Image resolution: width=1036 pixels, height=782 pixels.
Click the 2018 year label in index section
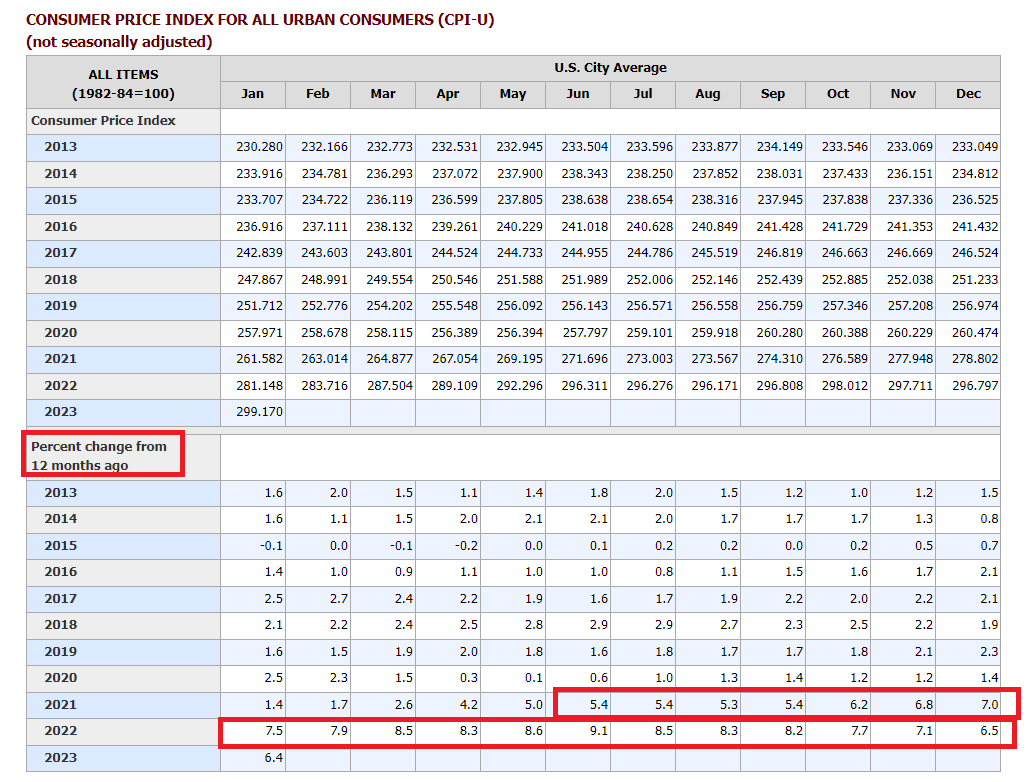coord(61,279)
